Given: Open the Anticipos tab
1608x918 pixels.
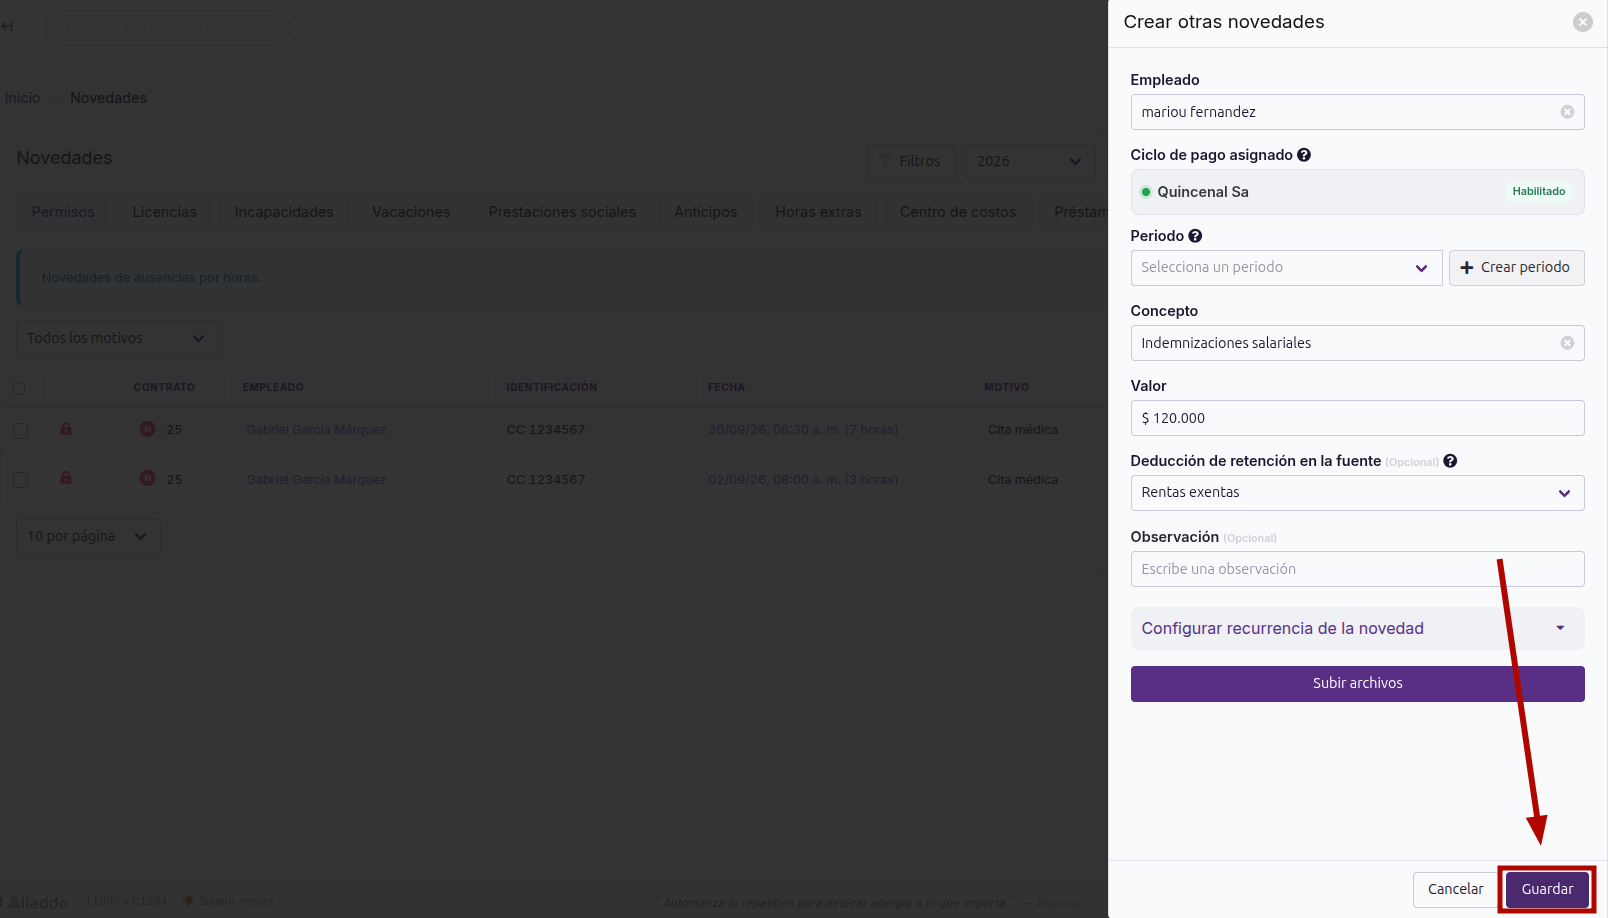Looking at the screenshot, I should [705, 212].
